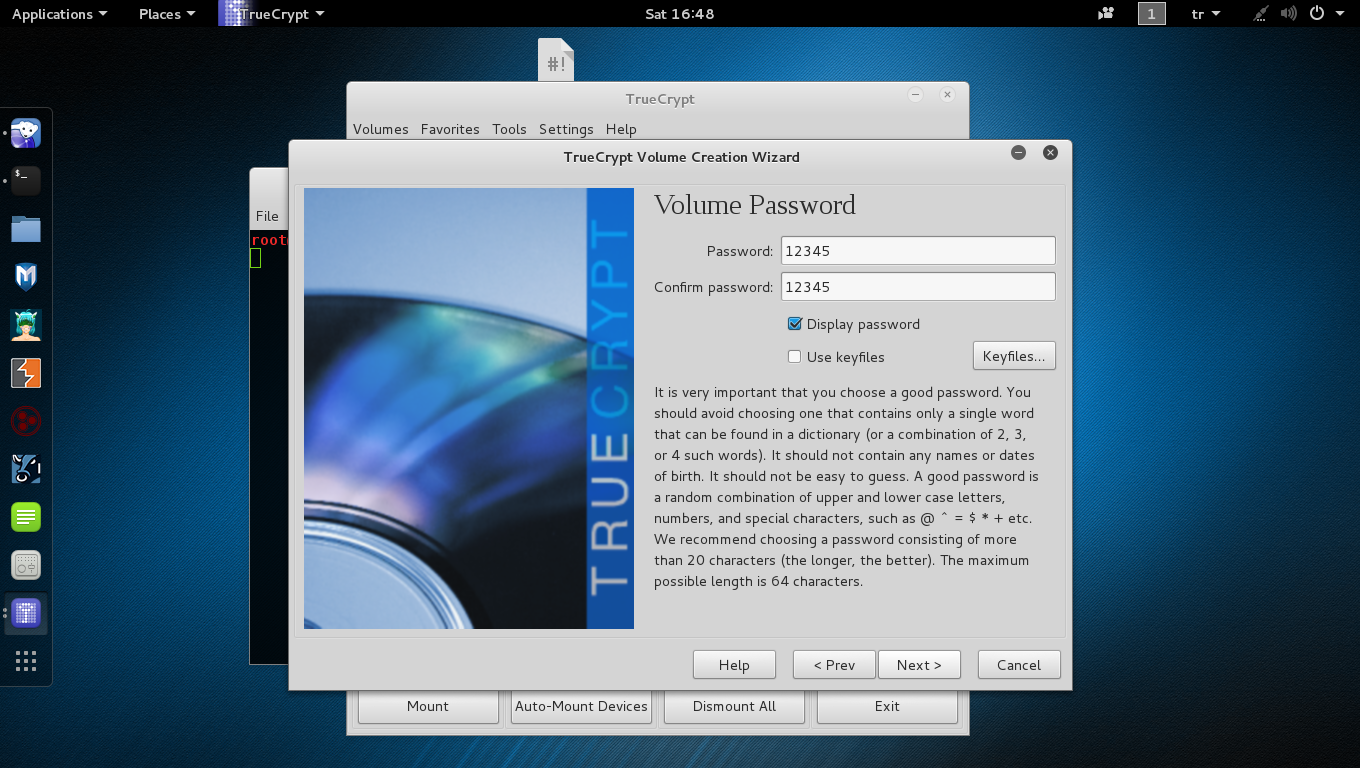Open the Files folder icon in dock

26,229
